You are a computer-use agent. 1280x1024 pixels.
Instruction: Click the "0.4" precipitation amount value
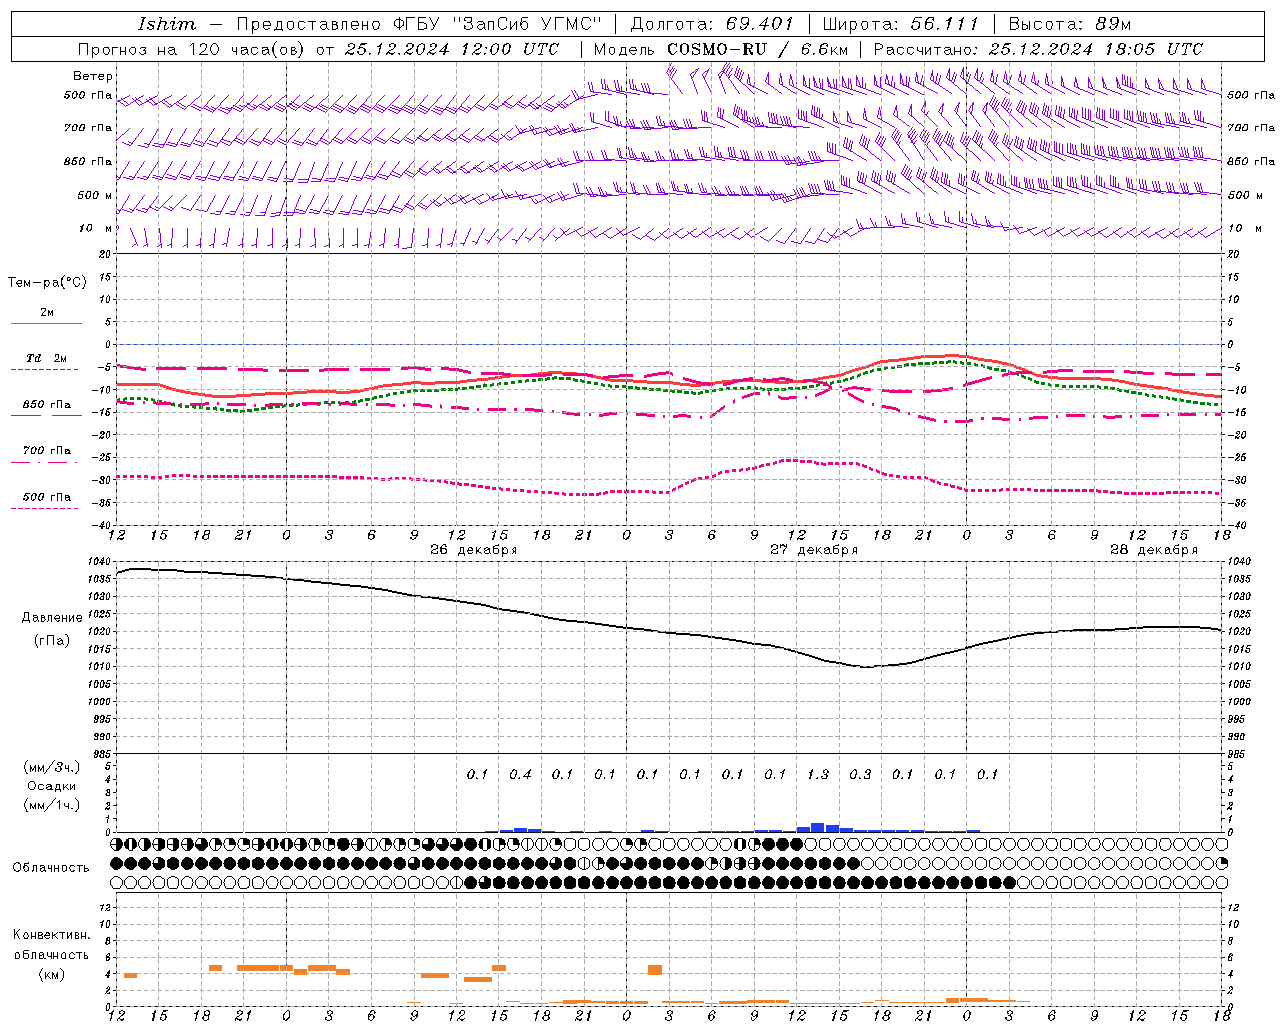coord(520,774)
